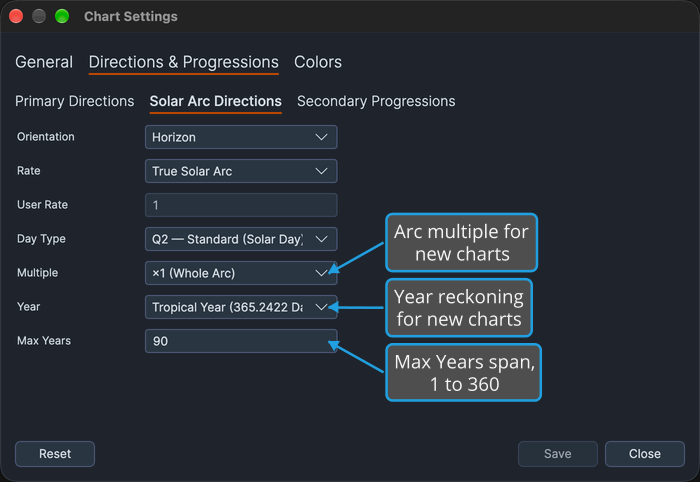Image resolution: width=700 pixels, height=482 pixels.
Task: Open the Multiple dropdown set to ×1 (Whole Arc)
Action: 241,273
